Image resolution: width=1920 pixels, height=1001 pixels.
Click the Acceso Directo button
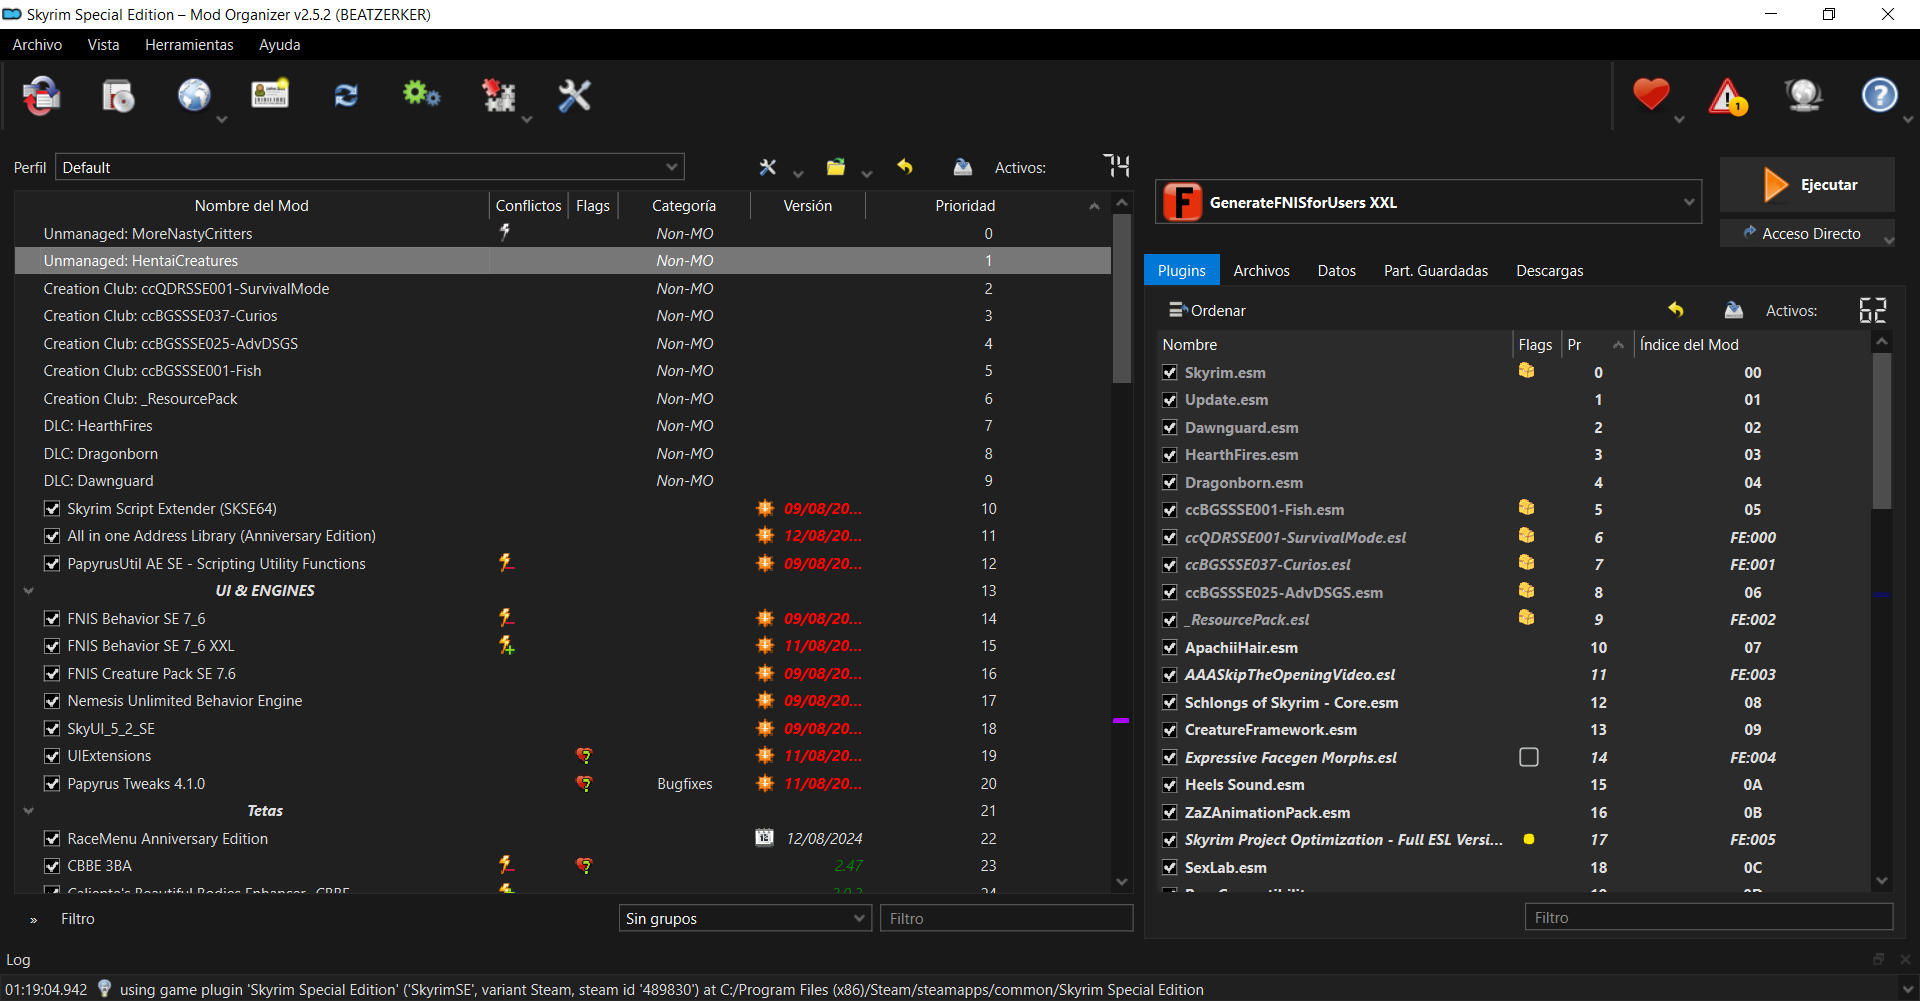click(1801, 233)
